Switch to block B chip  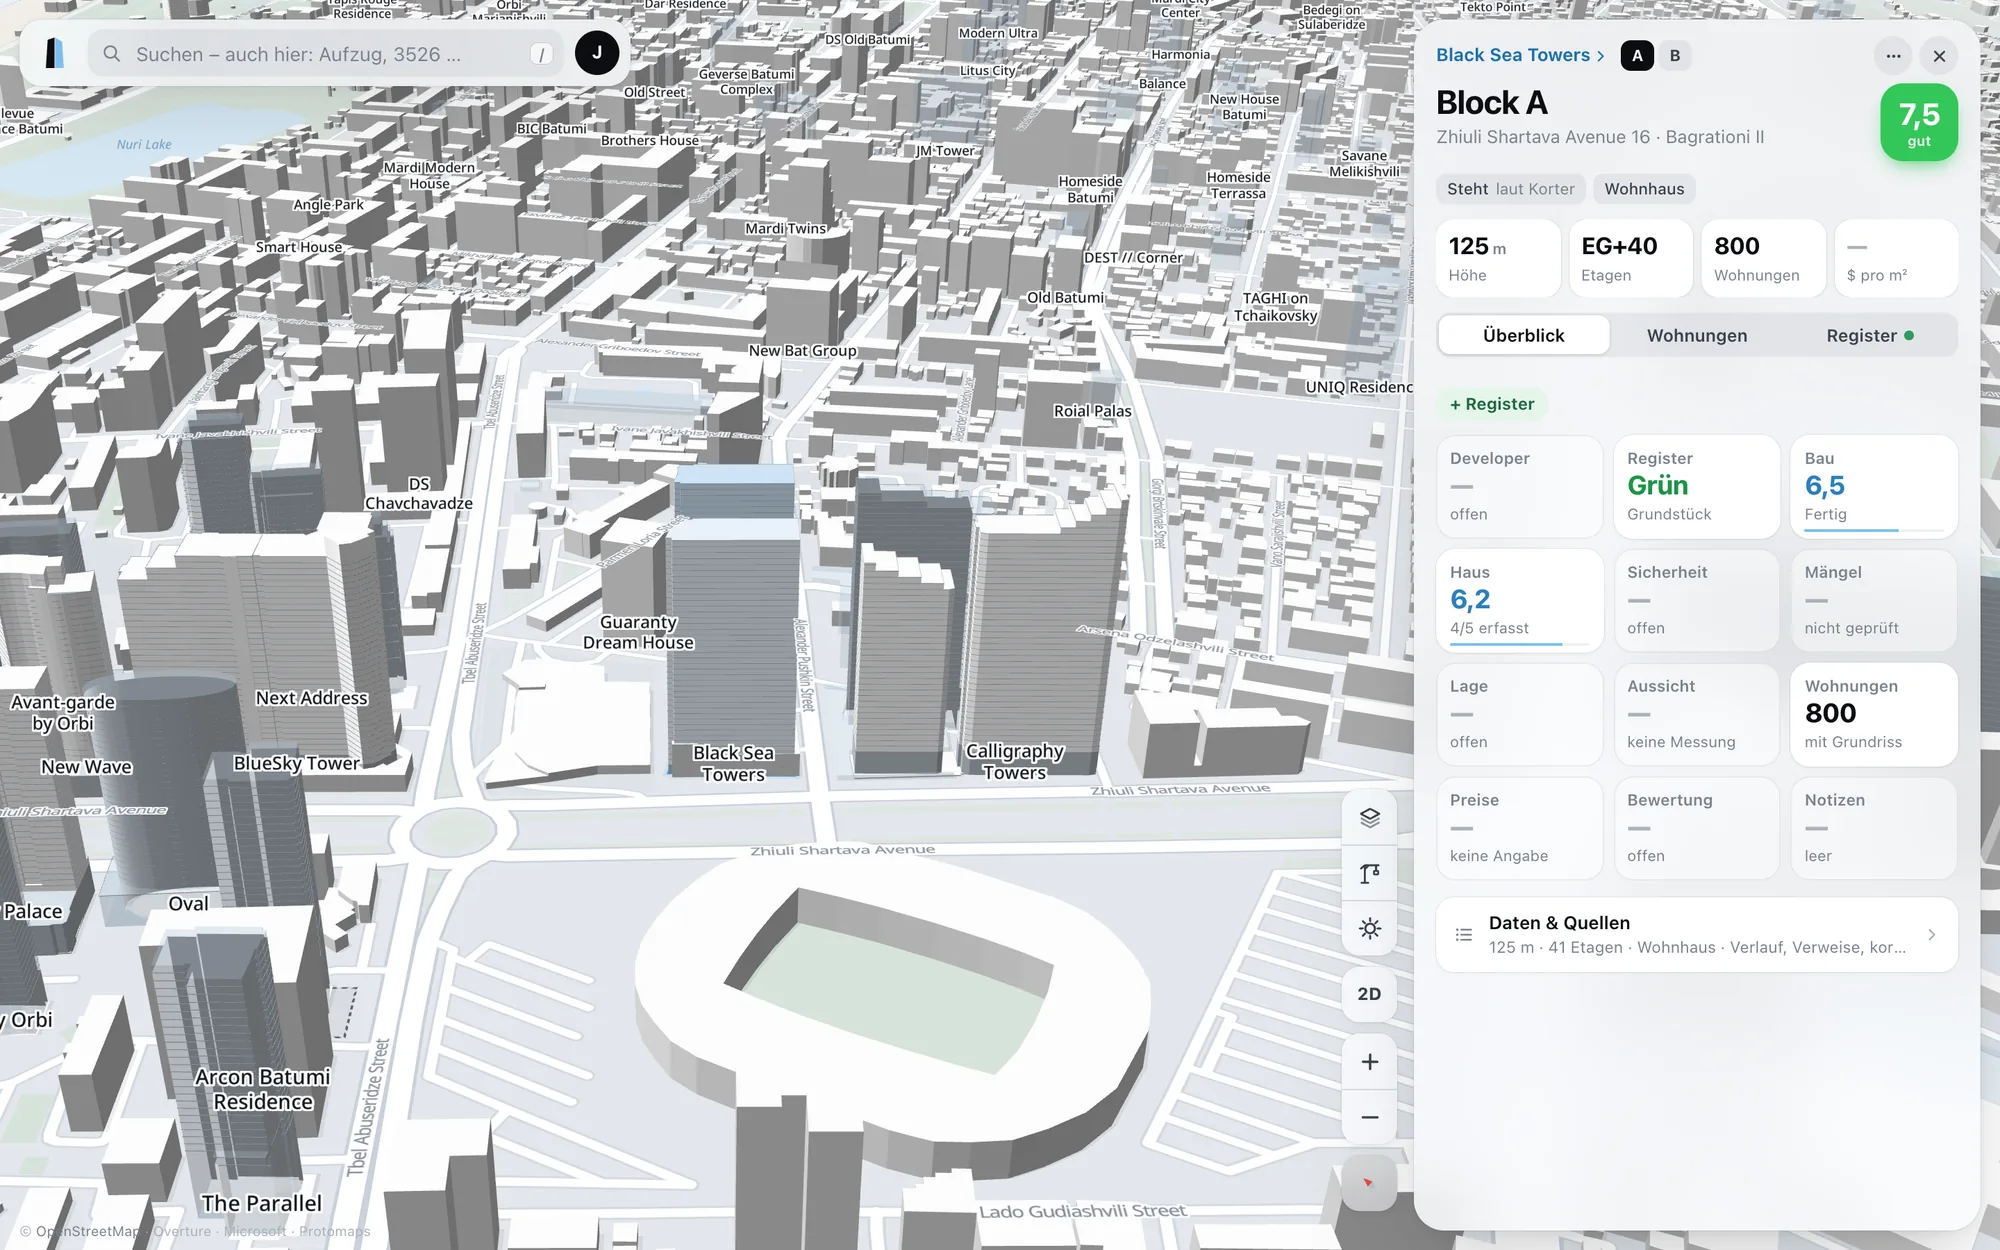(1675, 56)
